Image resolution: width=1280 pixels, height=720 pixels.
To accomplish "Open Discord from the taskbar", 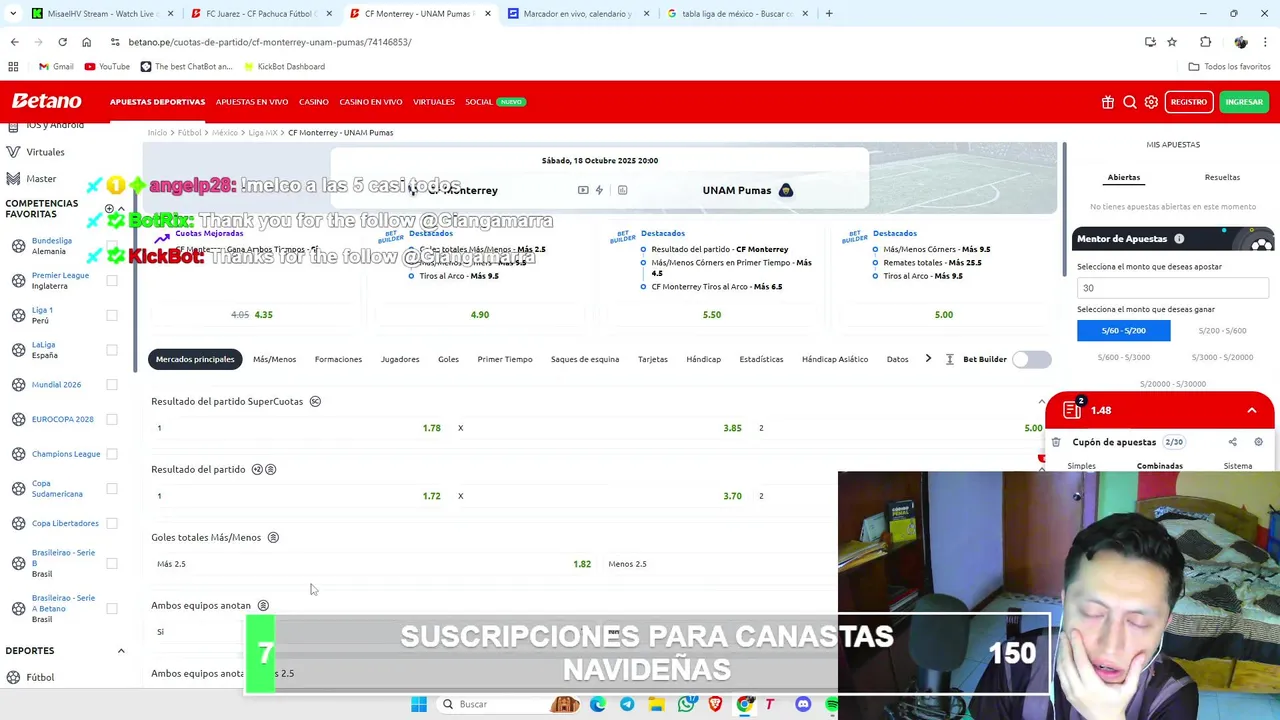I will (x=803, y=704).
